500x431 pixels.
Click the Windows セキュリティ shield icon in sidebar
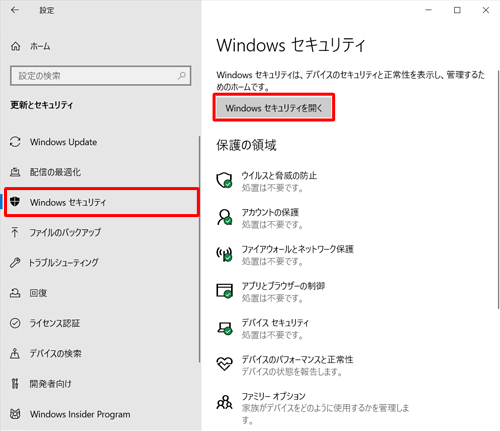coord(15,202)
